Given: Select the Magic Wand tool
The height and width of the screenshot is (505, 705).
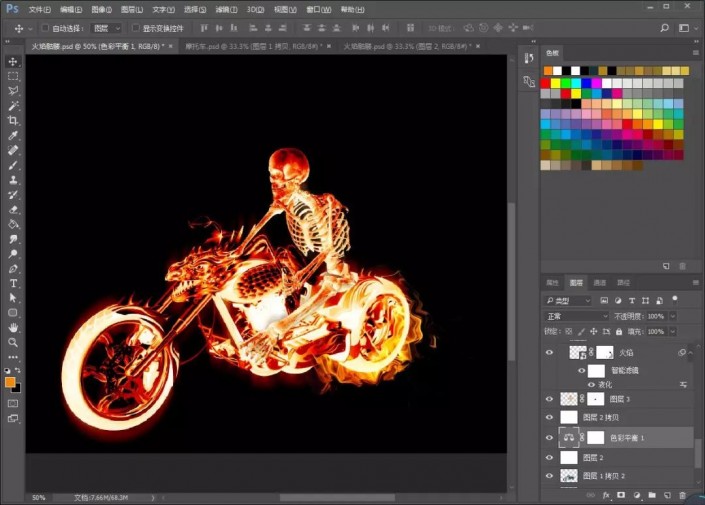Looking at the screenshot, I should tap(13, 106).
